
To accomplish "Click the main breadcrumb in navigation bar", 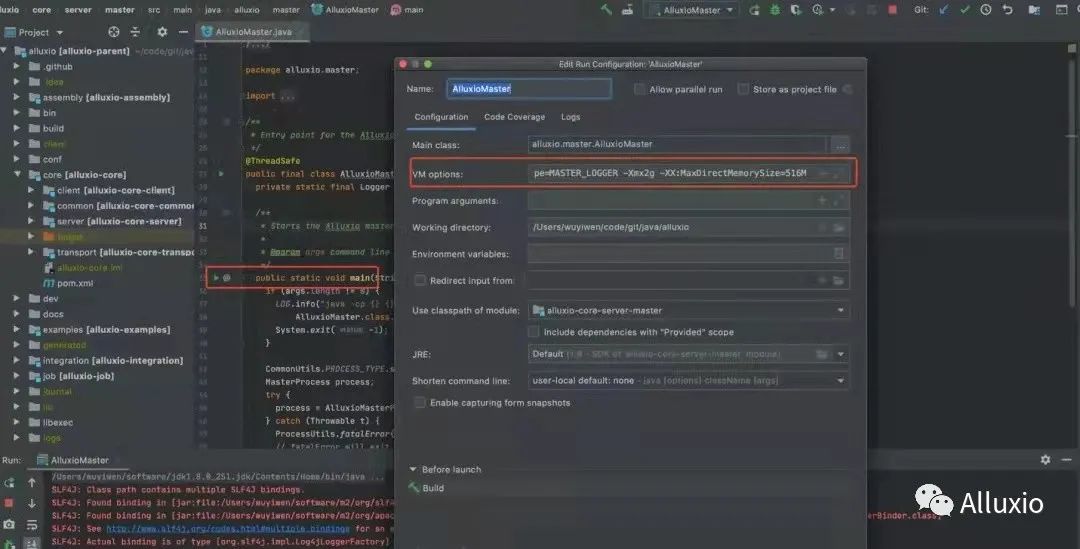I will click(407, 10).
